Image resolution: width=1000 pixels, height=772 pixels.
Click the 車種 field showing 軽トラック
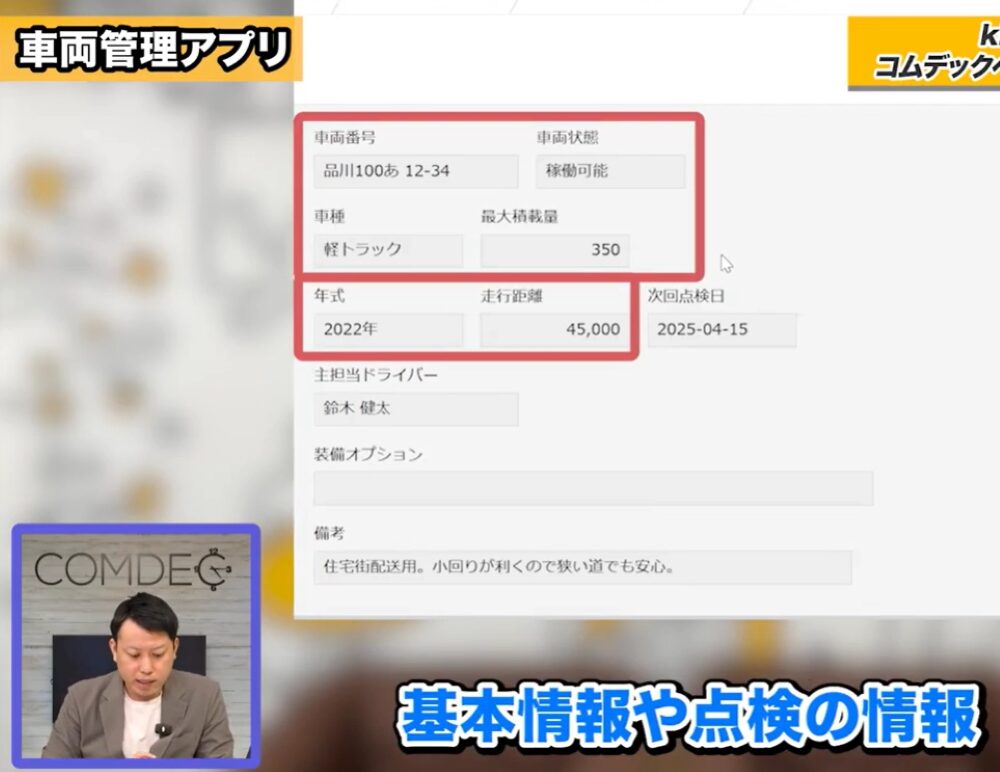pyautogui.click(x=388, y=250)
